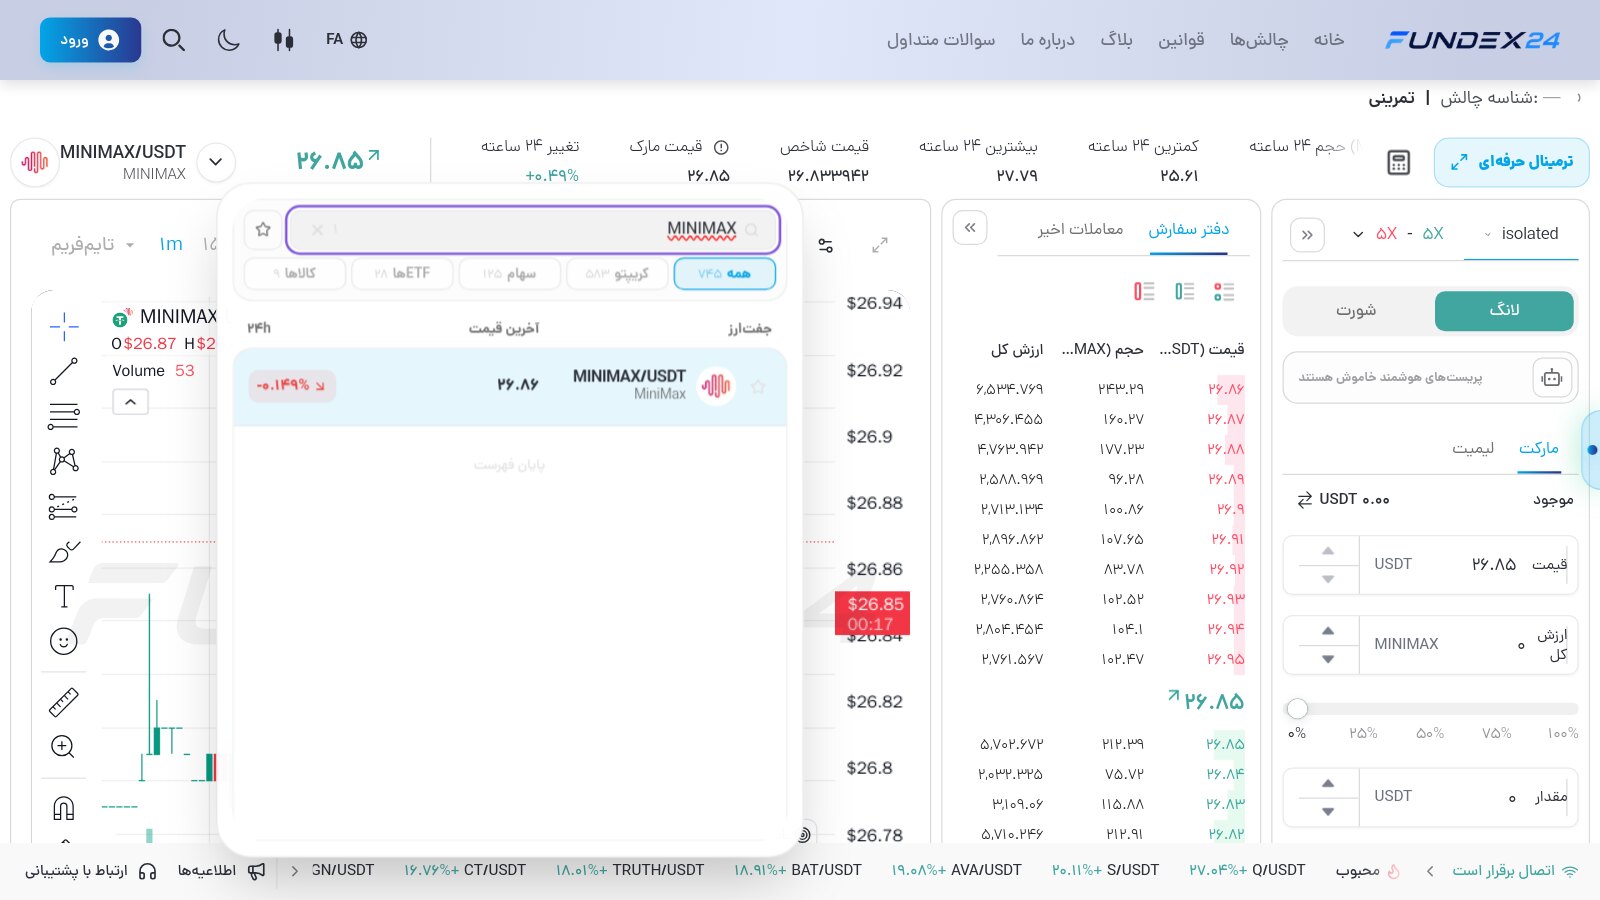Select the لانگ long button

click(1504, 311)
